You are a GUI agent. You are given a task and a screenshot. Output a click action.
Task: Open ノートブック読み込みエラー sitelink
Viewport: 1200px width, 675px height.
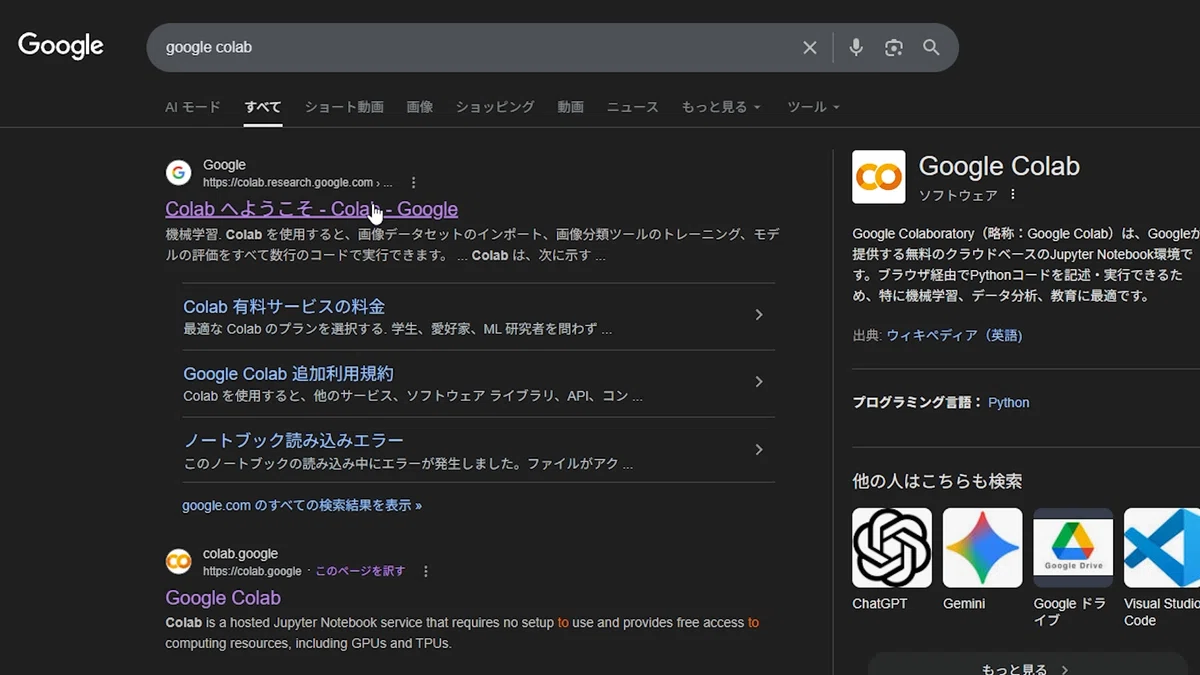(x=294, y=441)
